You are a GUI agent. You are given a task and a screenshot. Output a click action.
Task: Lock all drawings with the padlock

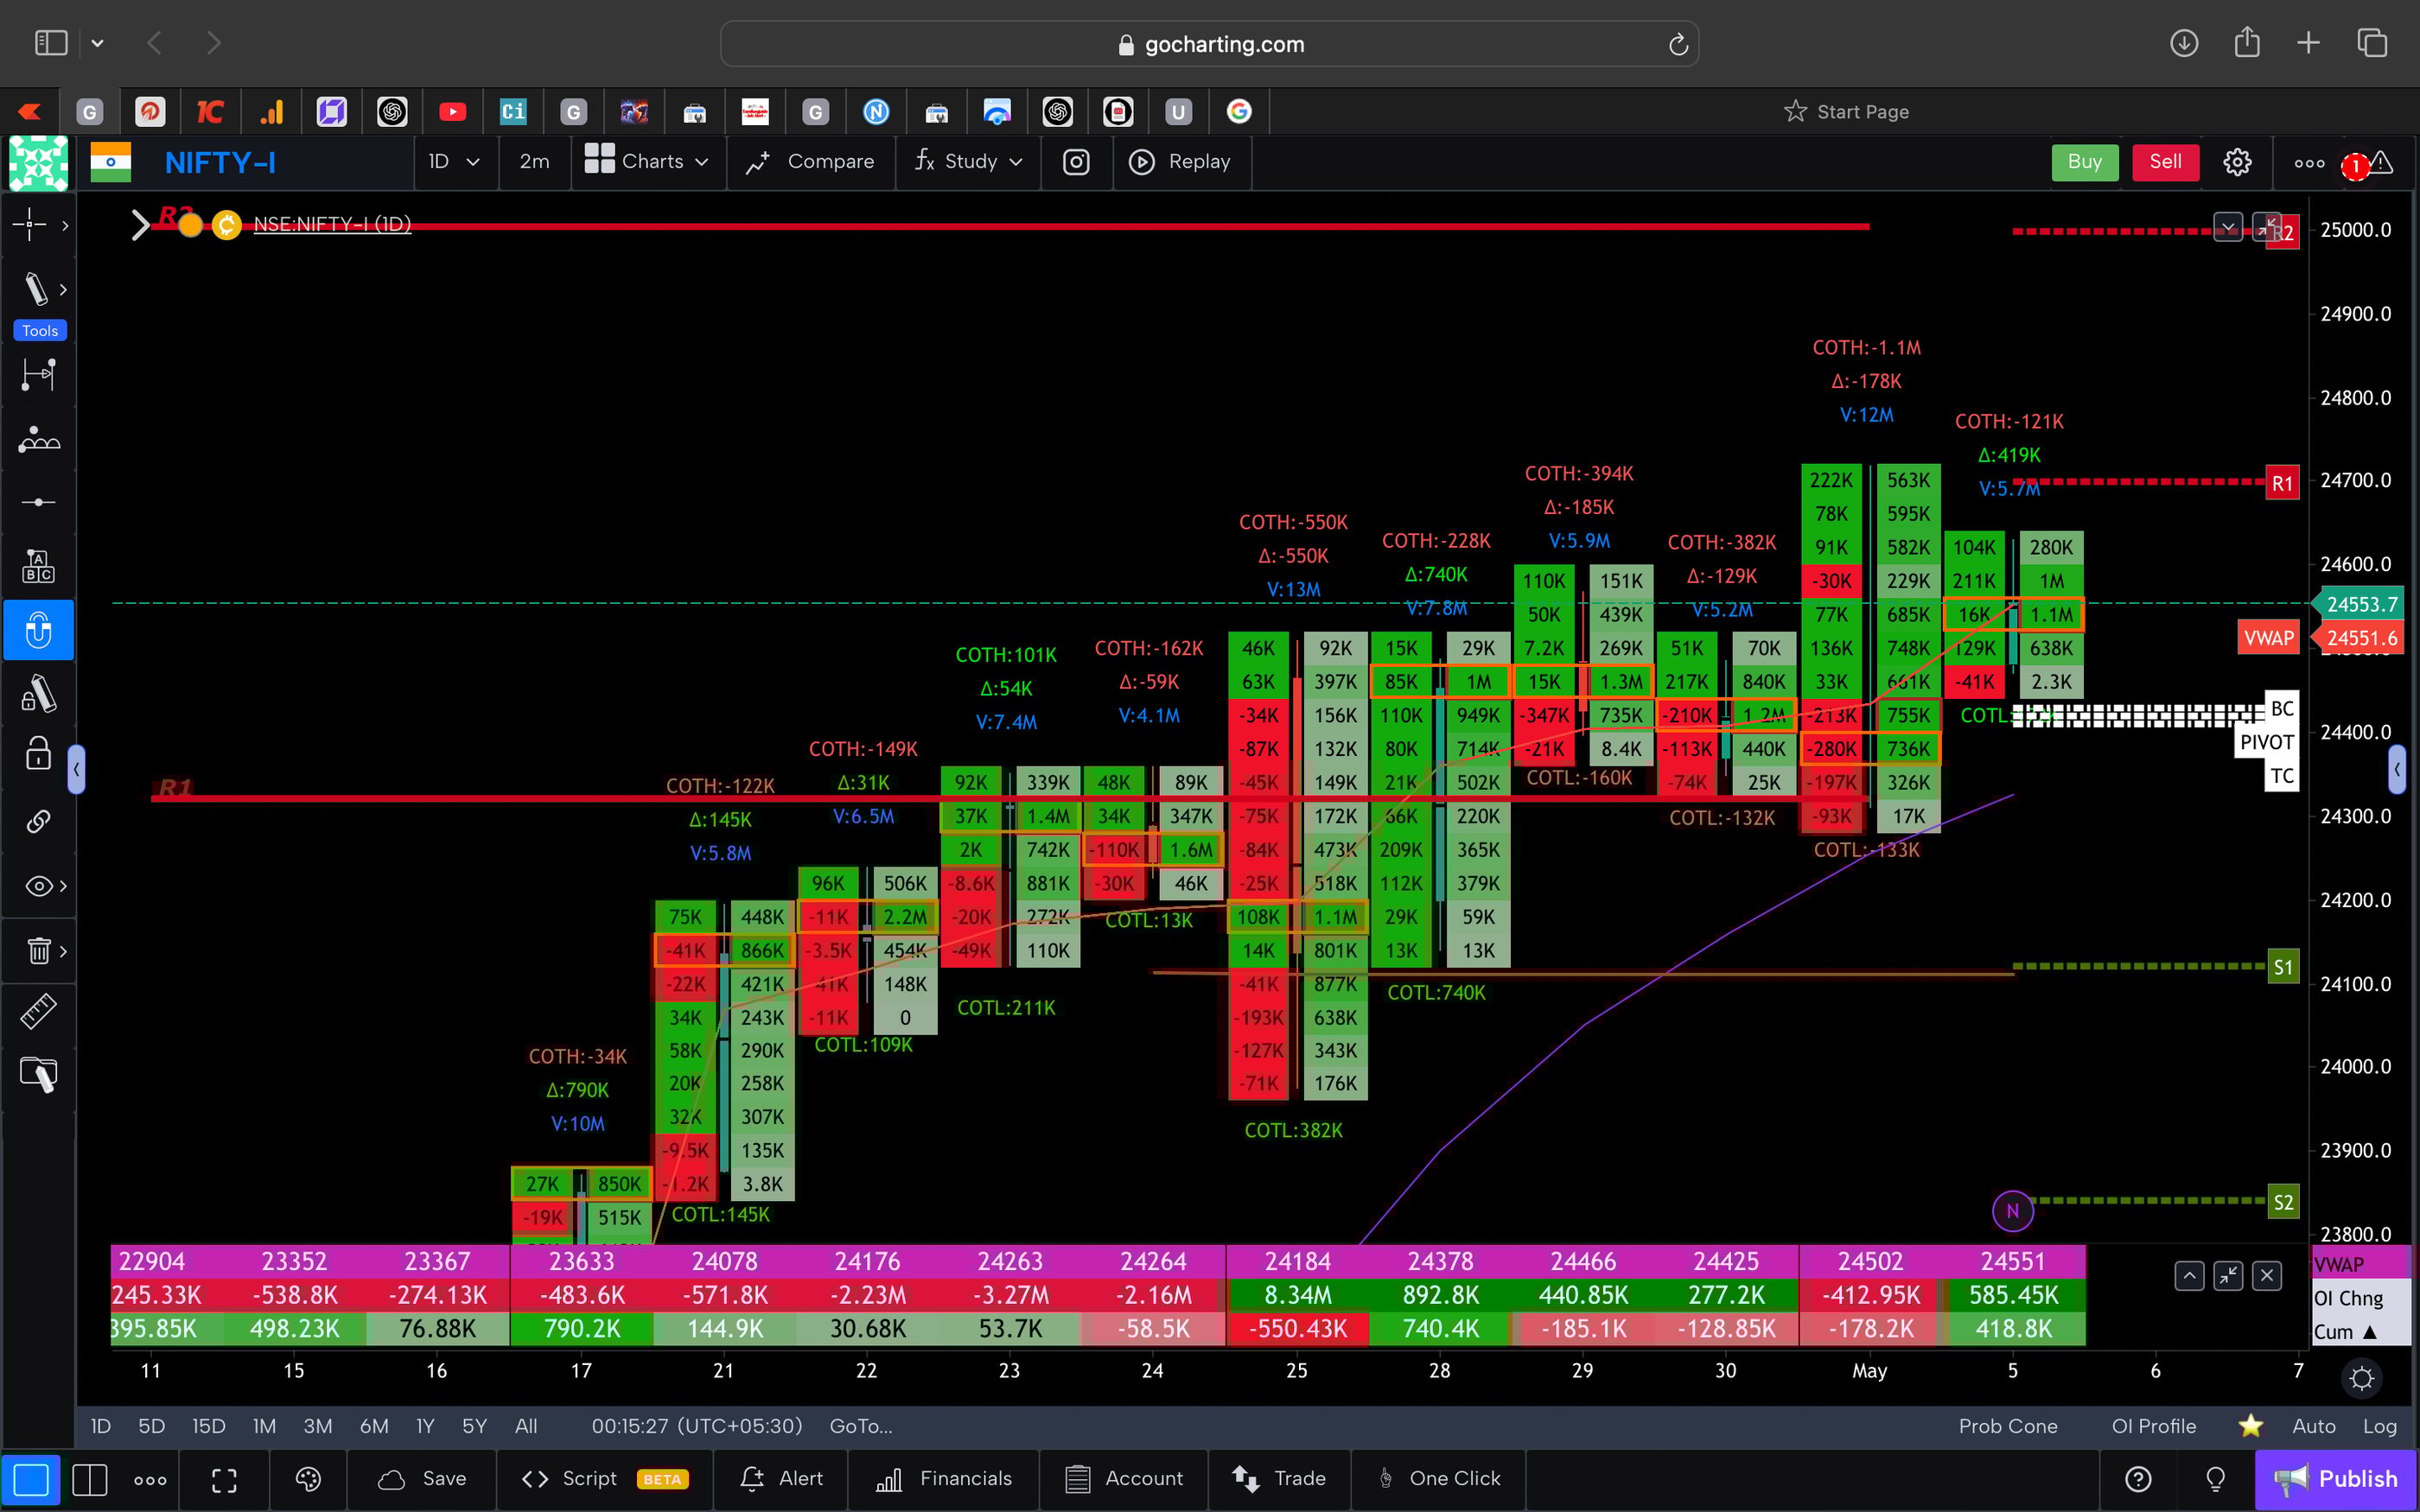37,753
